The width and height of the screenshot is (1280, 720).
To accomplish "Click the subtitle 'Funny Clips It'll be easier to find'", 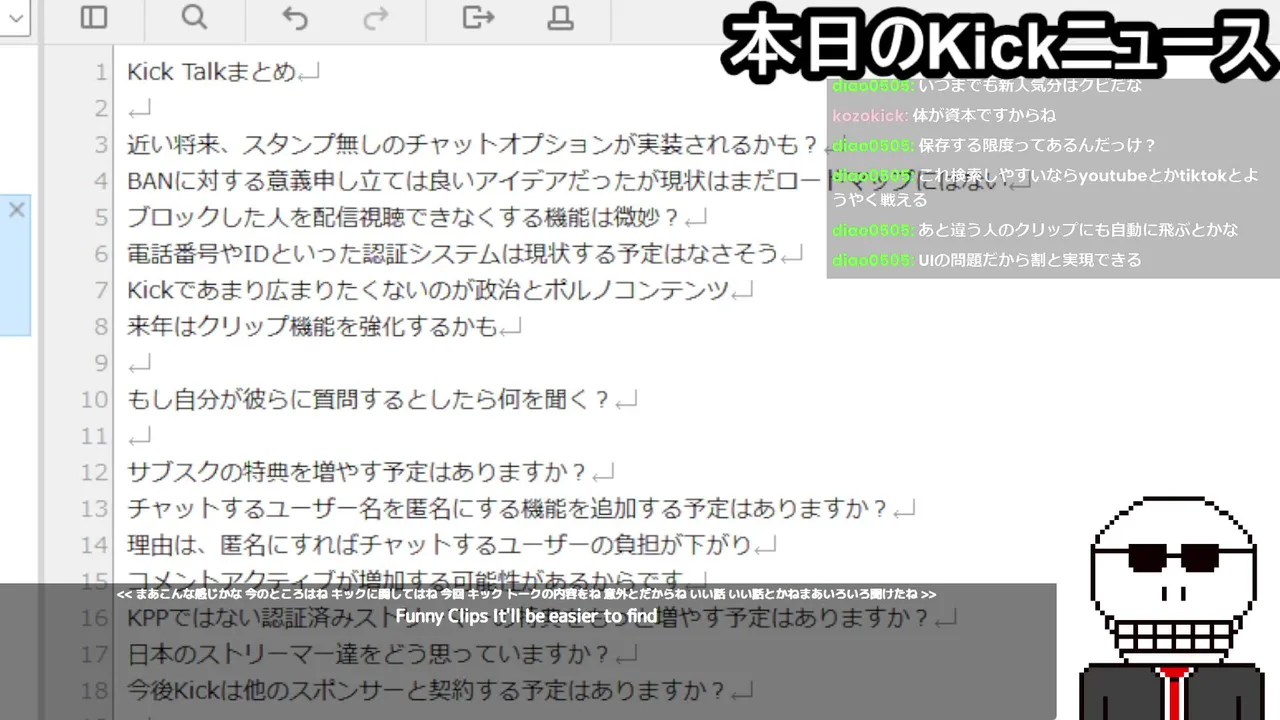I will click(526, 616).
